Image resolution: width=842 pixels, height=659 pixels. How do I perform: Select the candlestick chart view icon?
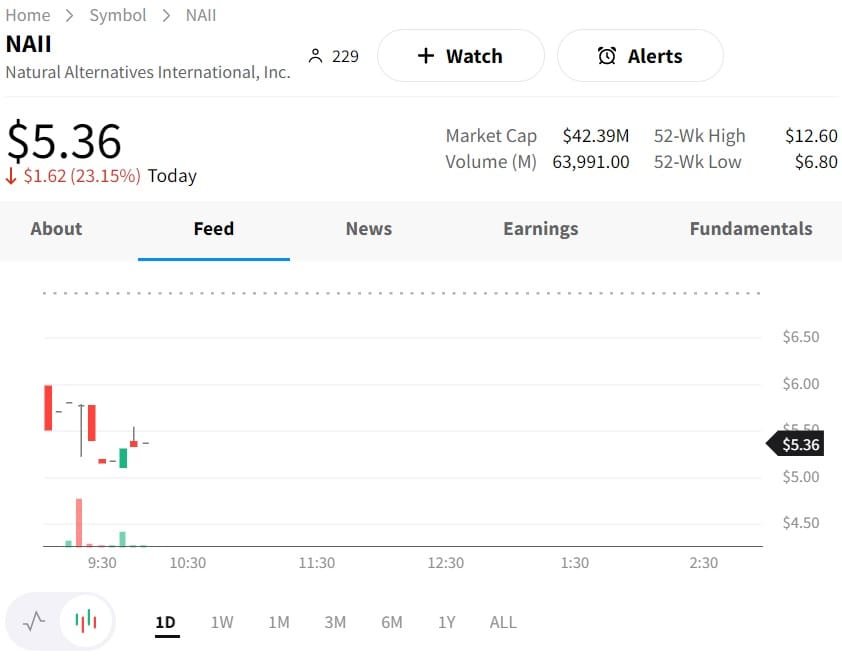pyautogui.click(x=86, y=621)
